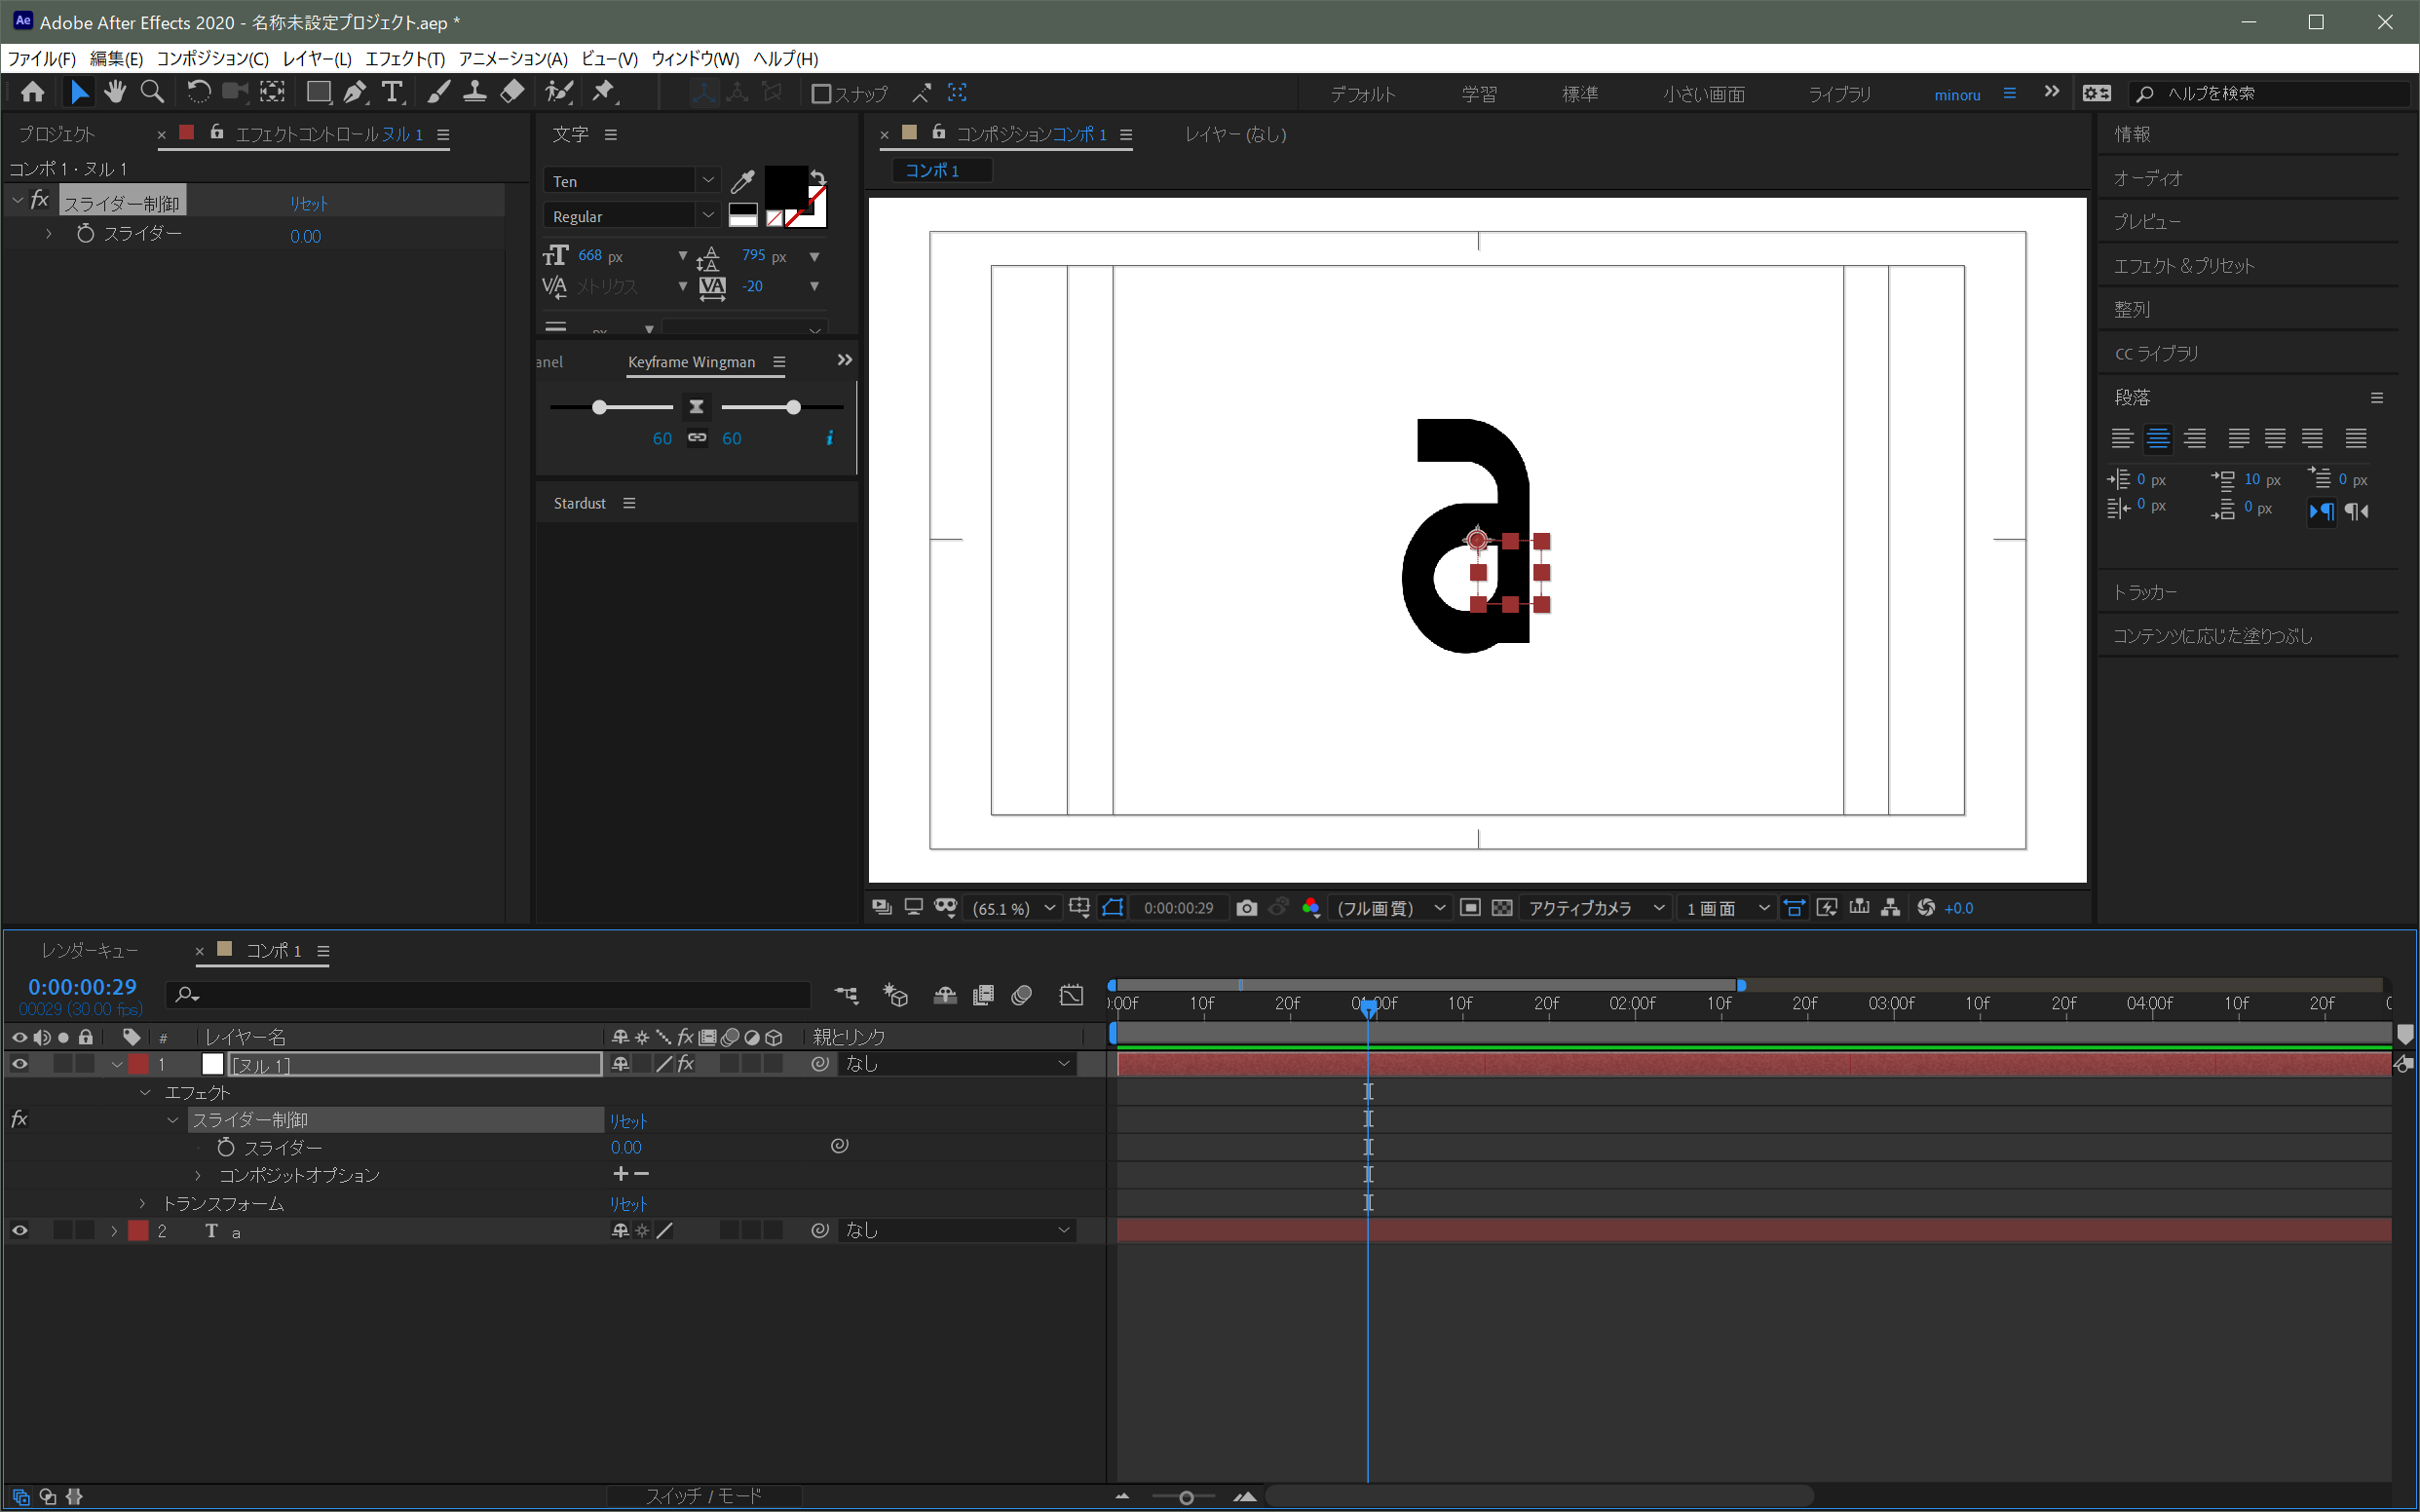Select the Roto Brush tool
2420x1512 pixels.
(559, 93)
